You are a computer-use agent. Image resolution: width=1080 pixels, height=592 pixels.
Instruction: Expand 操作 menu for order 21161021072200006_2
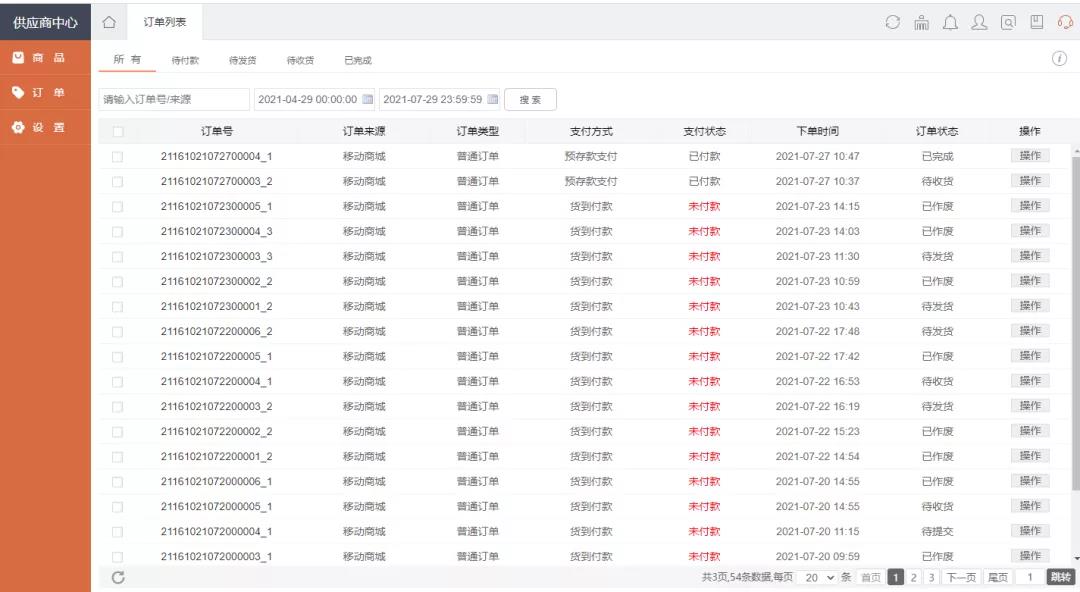[x=1029, y=331]
